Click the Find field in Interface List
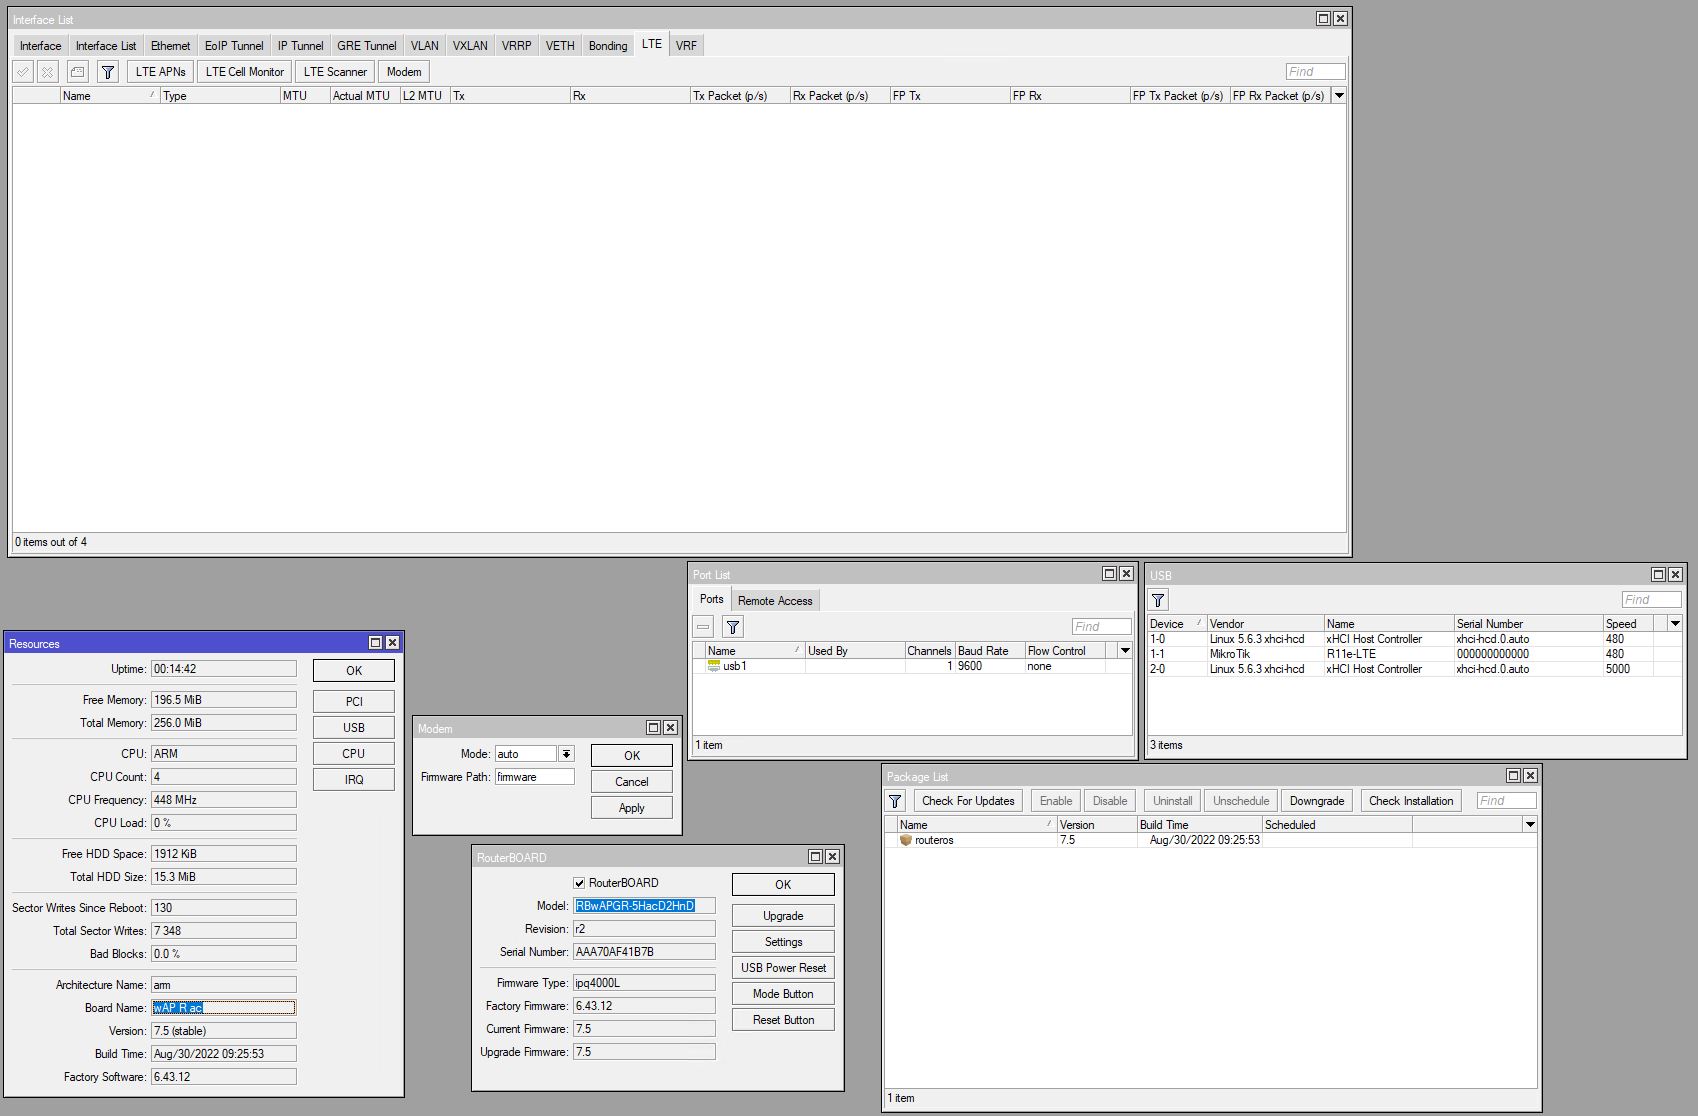Viewport: 1698px width, 1116px height. pyautogui.click(x=1315, y=72)
